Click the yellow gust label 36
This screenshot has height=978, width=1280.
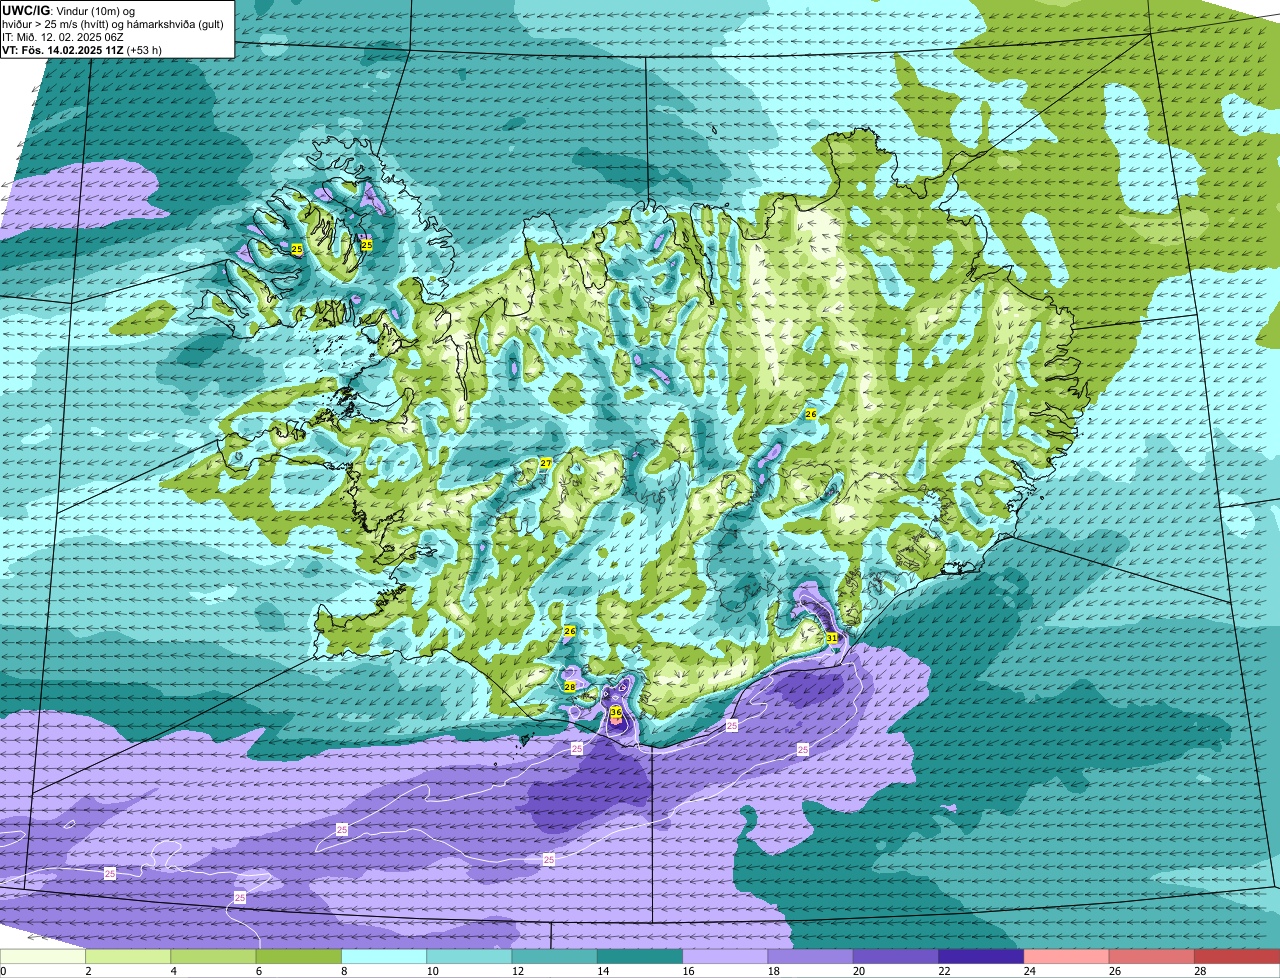[x=616, y=713]
